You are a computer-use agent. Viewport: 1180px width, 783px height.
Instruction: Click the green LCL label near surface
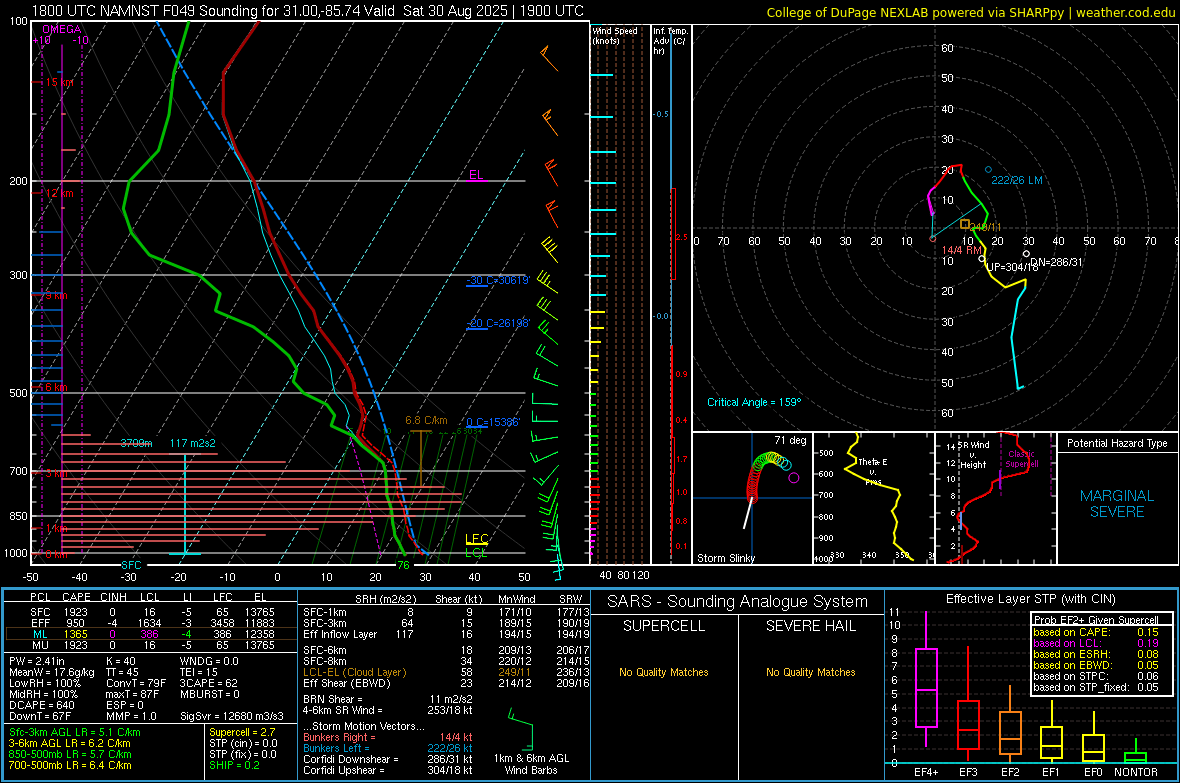coord(476,553)
